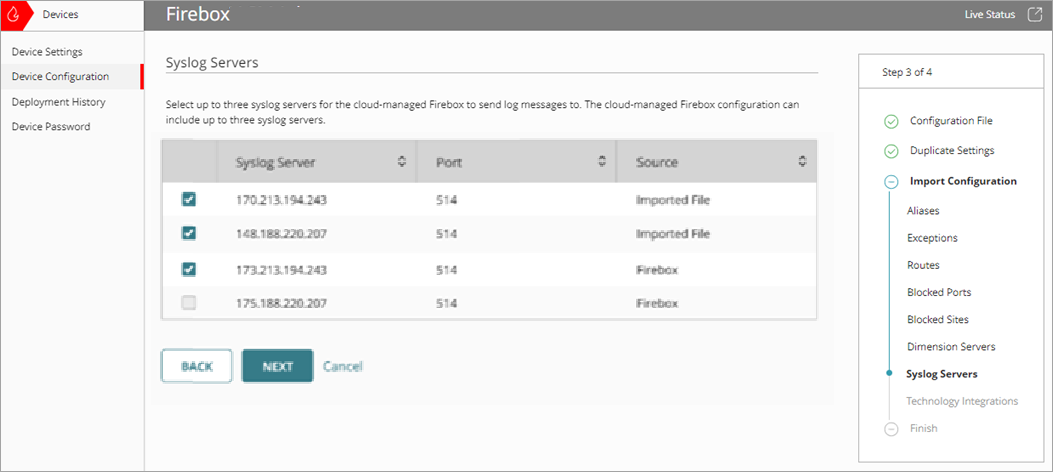Jump to Duplicate Settings step
Screen dimensions: 1053x472
952,150
